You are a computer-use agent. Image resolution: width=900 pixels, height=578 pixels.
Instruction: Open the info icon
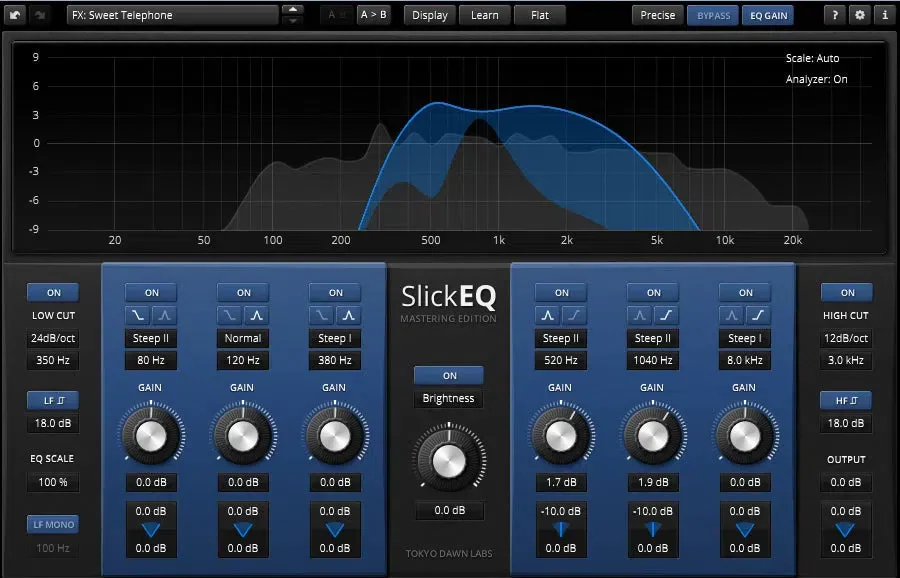(885, 15)
